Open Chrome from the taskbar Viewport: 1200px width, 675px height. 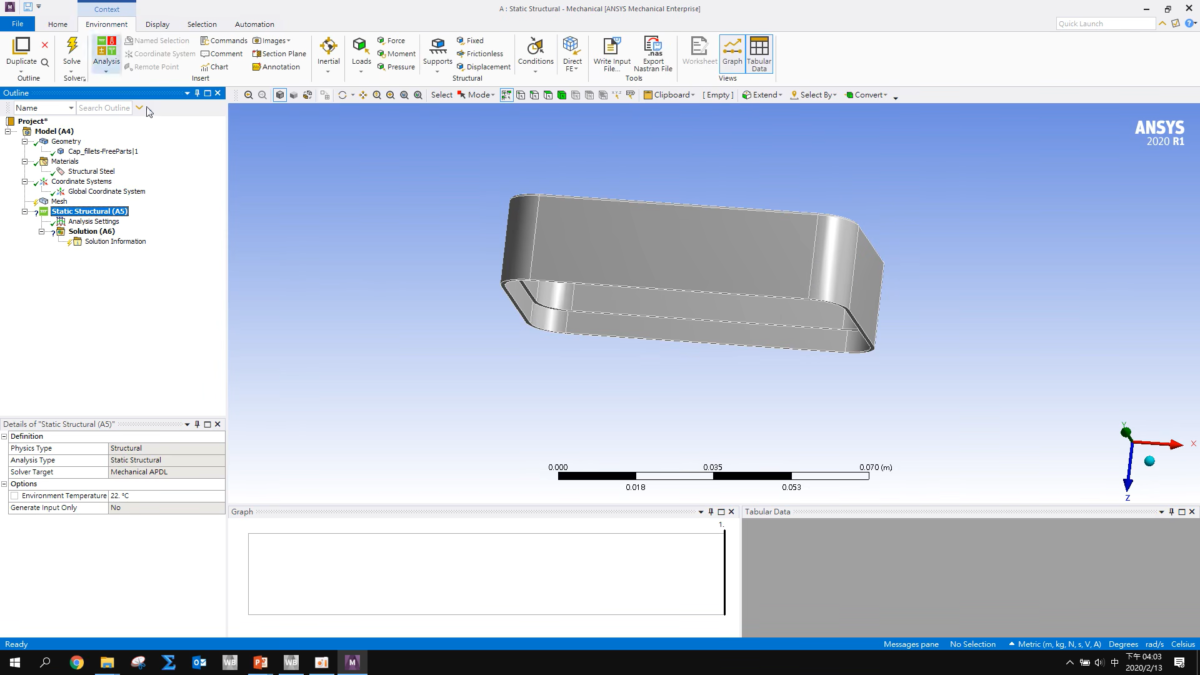(77, 662)
